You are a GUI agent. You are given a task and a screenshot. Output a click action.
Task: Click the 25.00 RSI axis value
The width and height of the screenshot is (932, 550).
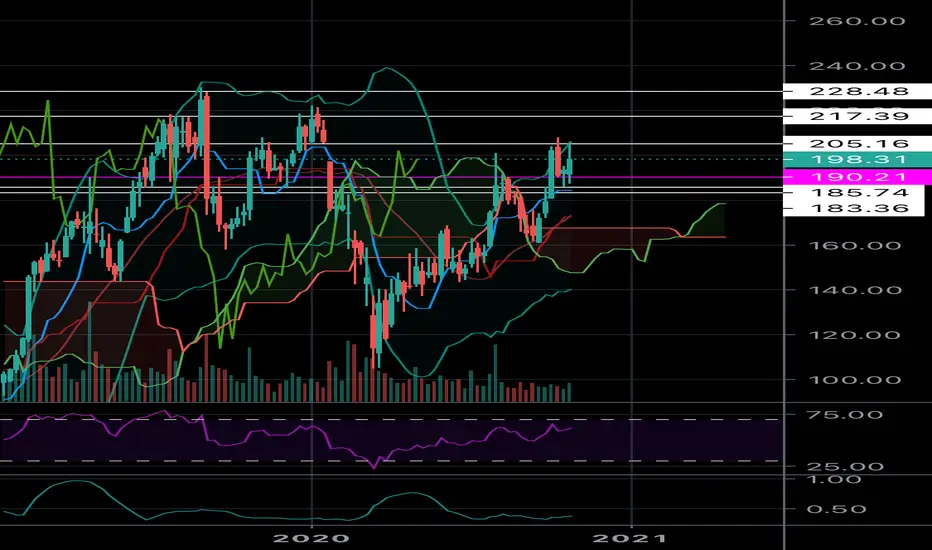[x=844, y=467]
